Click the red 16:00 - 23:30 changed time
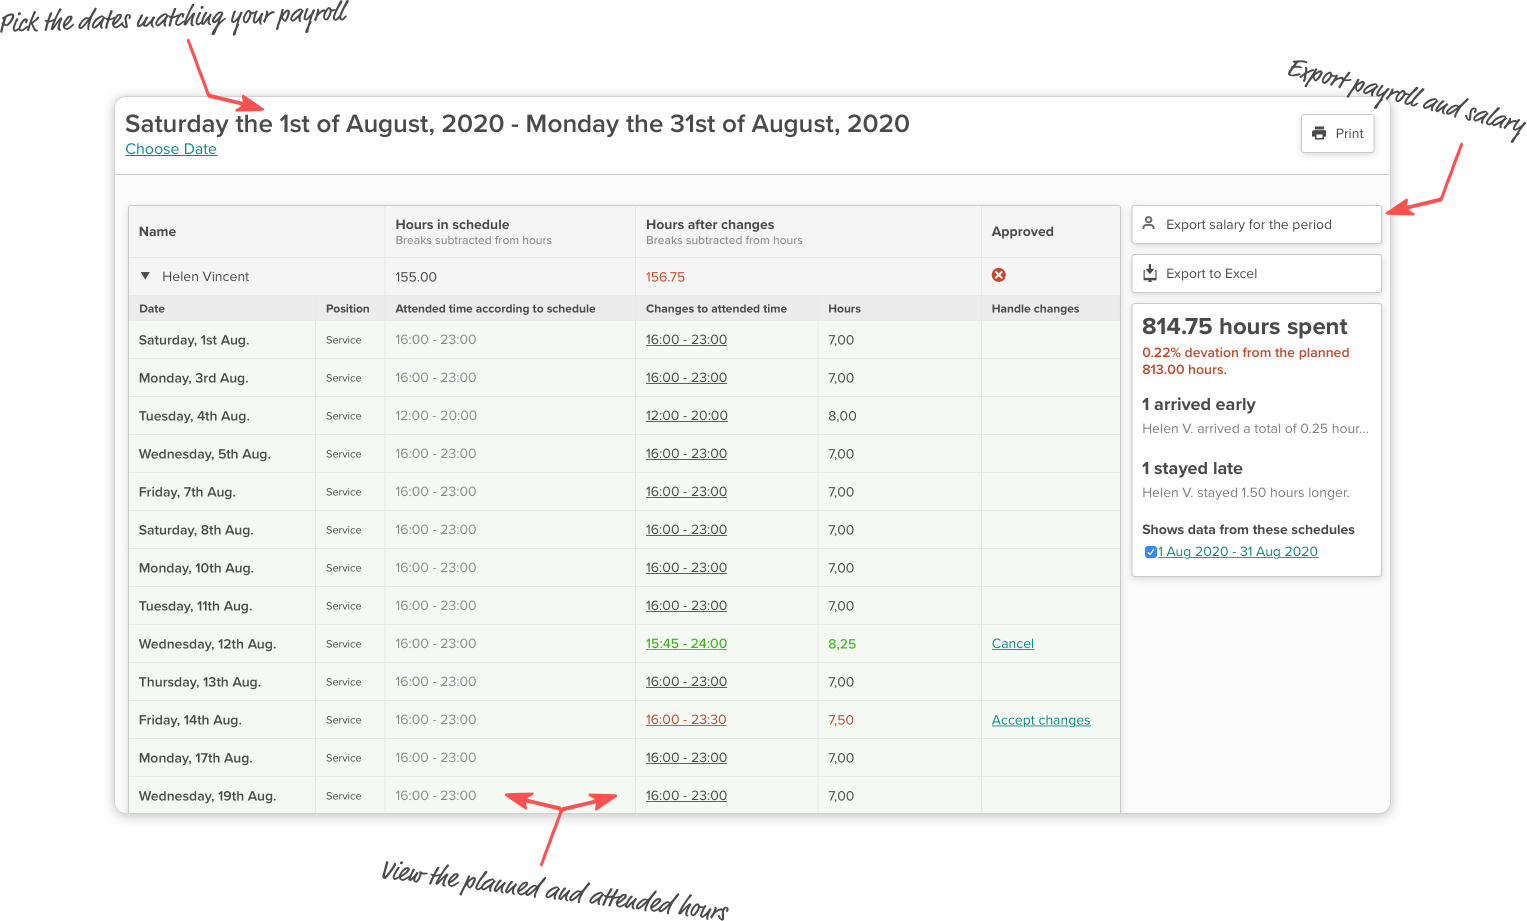This screenshot has width=1527, height=921. tap(685, 719)
